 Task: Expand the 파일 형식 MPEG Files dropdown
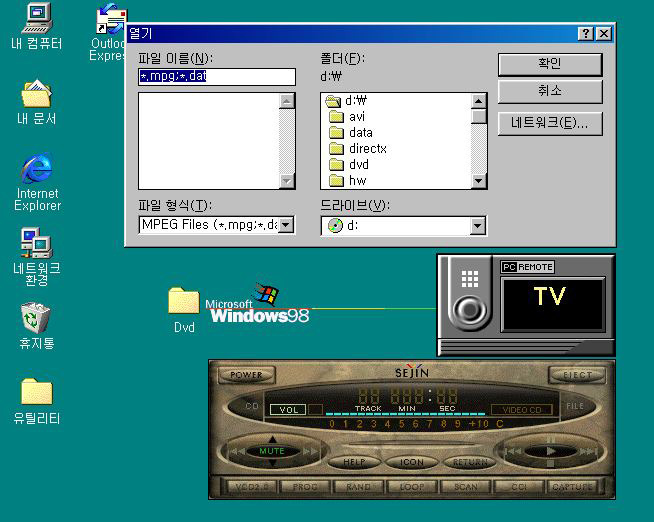click(286, 225)
